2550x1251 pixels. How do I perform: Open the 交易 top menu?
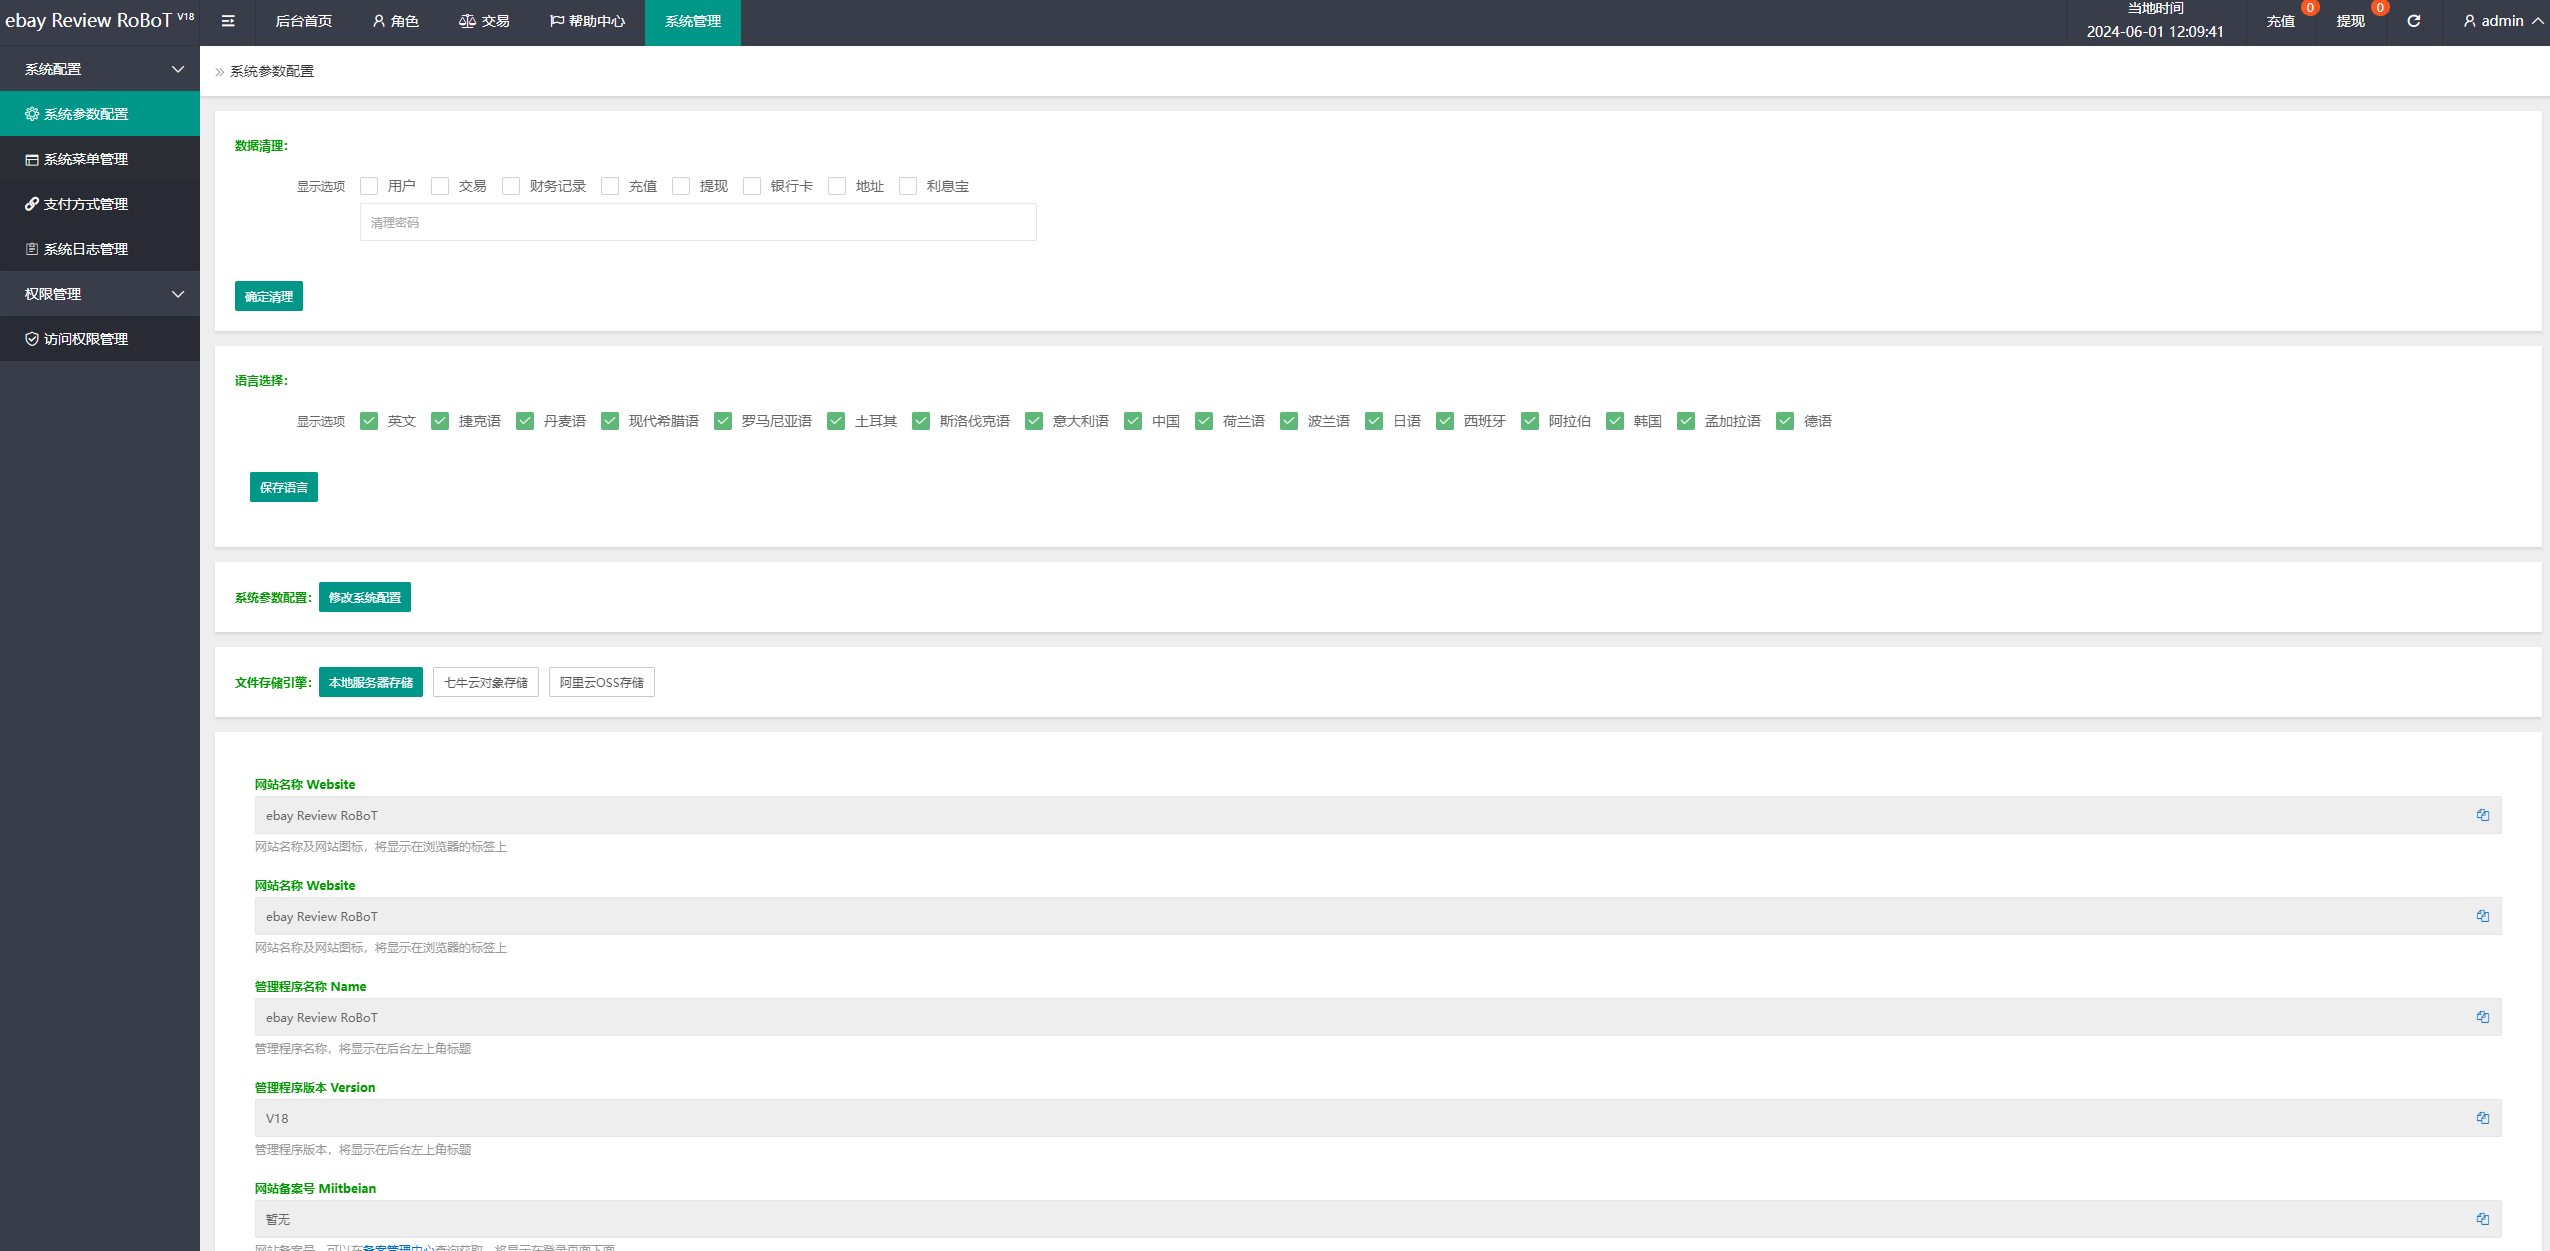[x=484, y=21]
